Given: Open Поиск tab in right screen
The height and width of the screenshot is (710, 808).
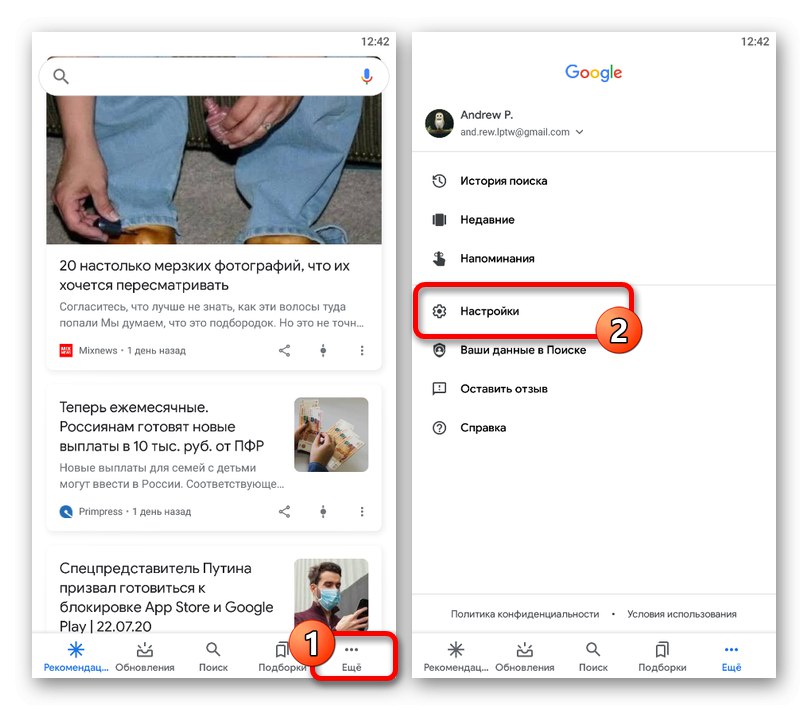Looking at the screenshot, I should tap(593, 657).
